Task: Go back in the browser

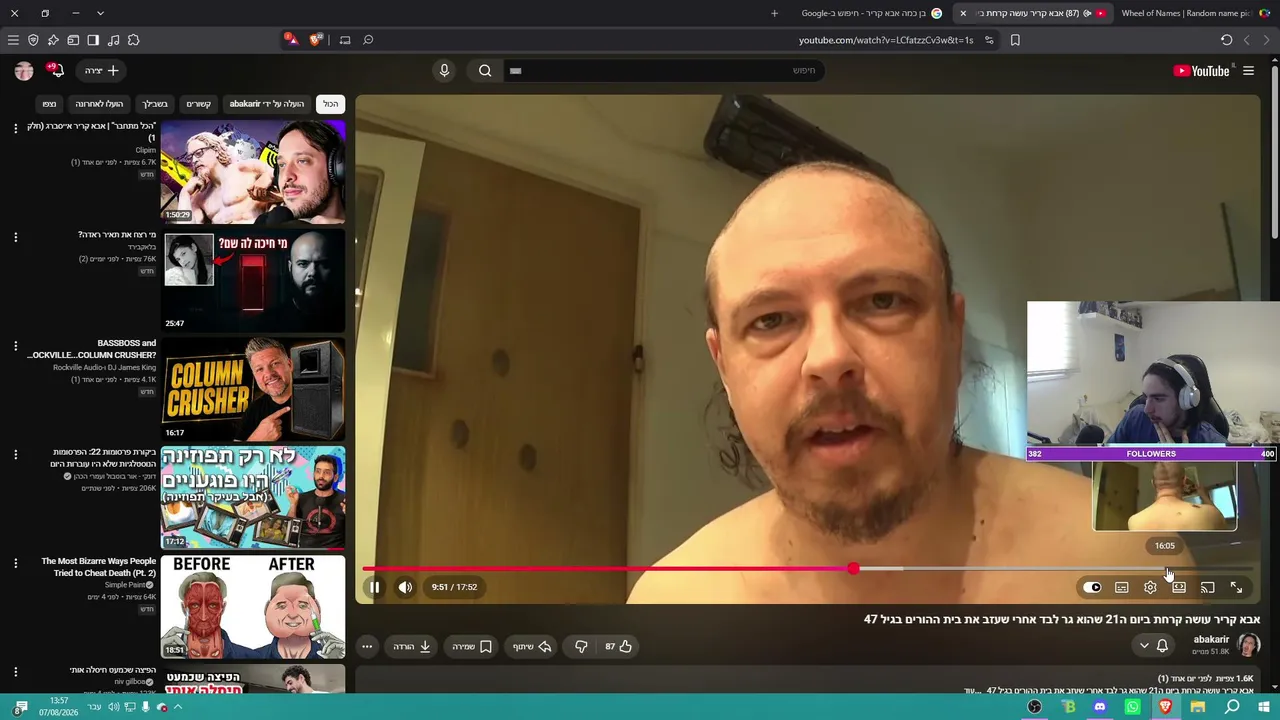Action: 1266,40
